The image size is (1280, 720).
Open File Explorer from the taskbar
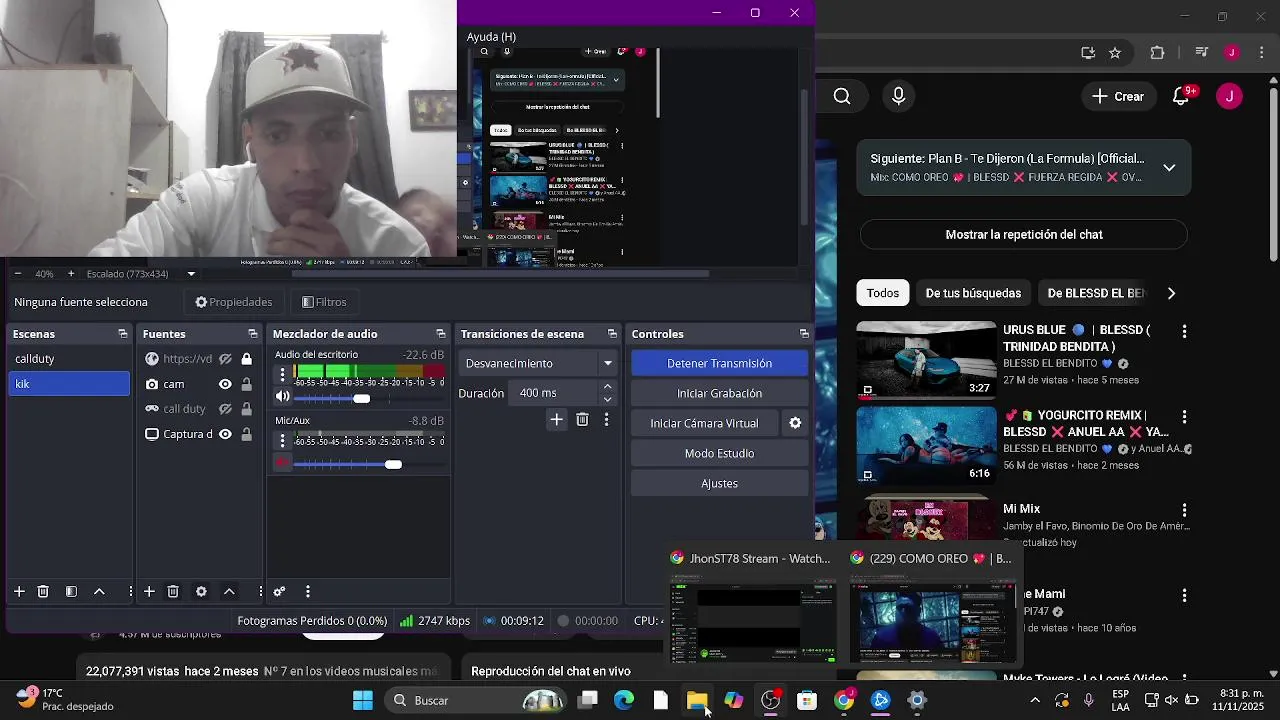coord(697,700)
